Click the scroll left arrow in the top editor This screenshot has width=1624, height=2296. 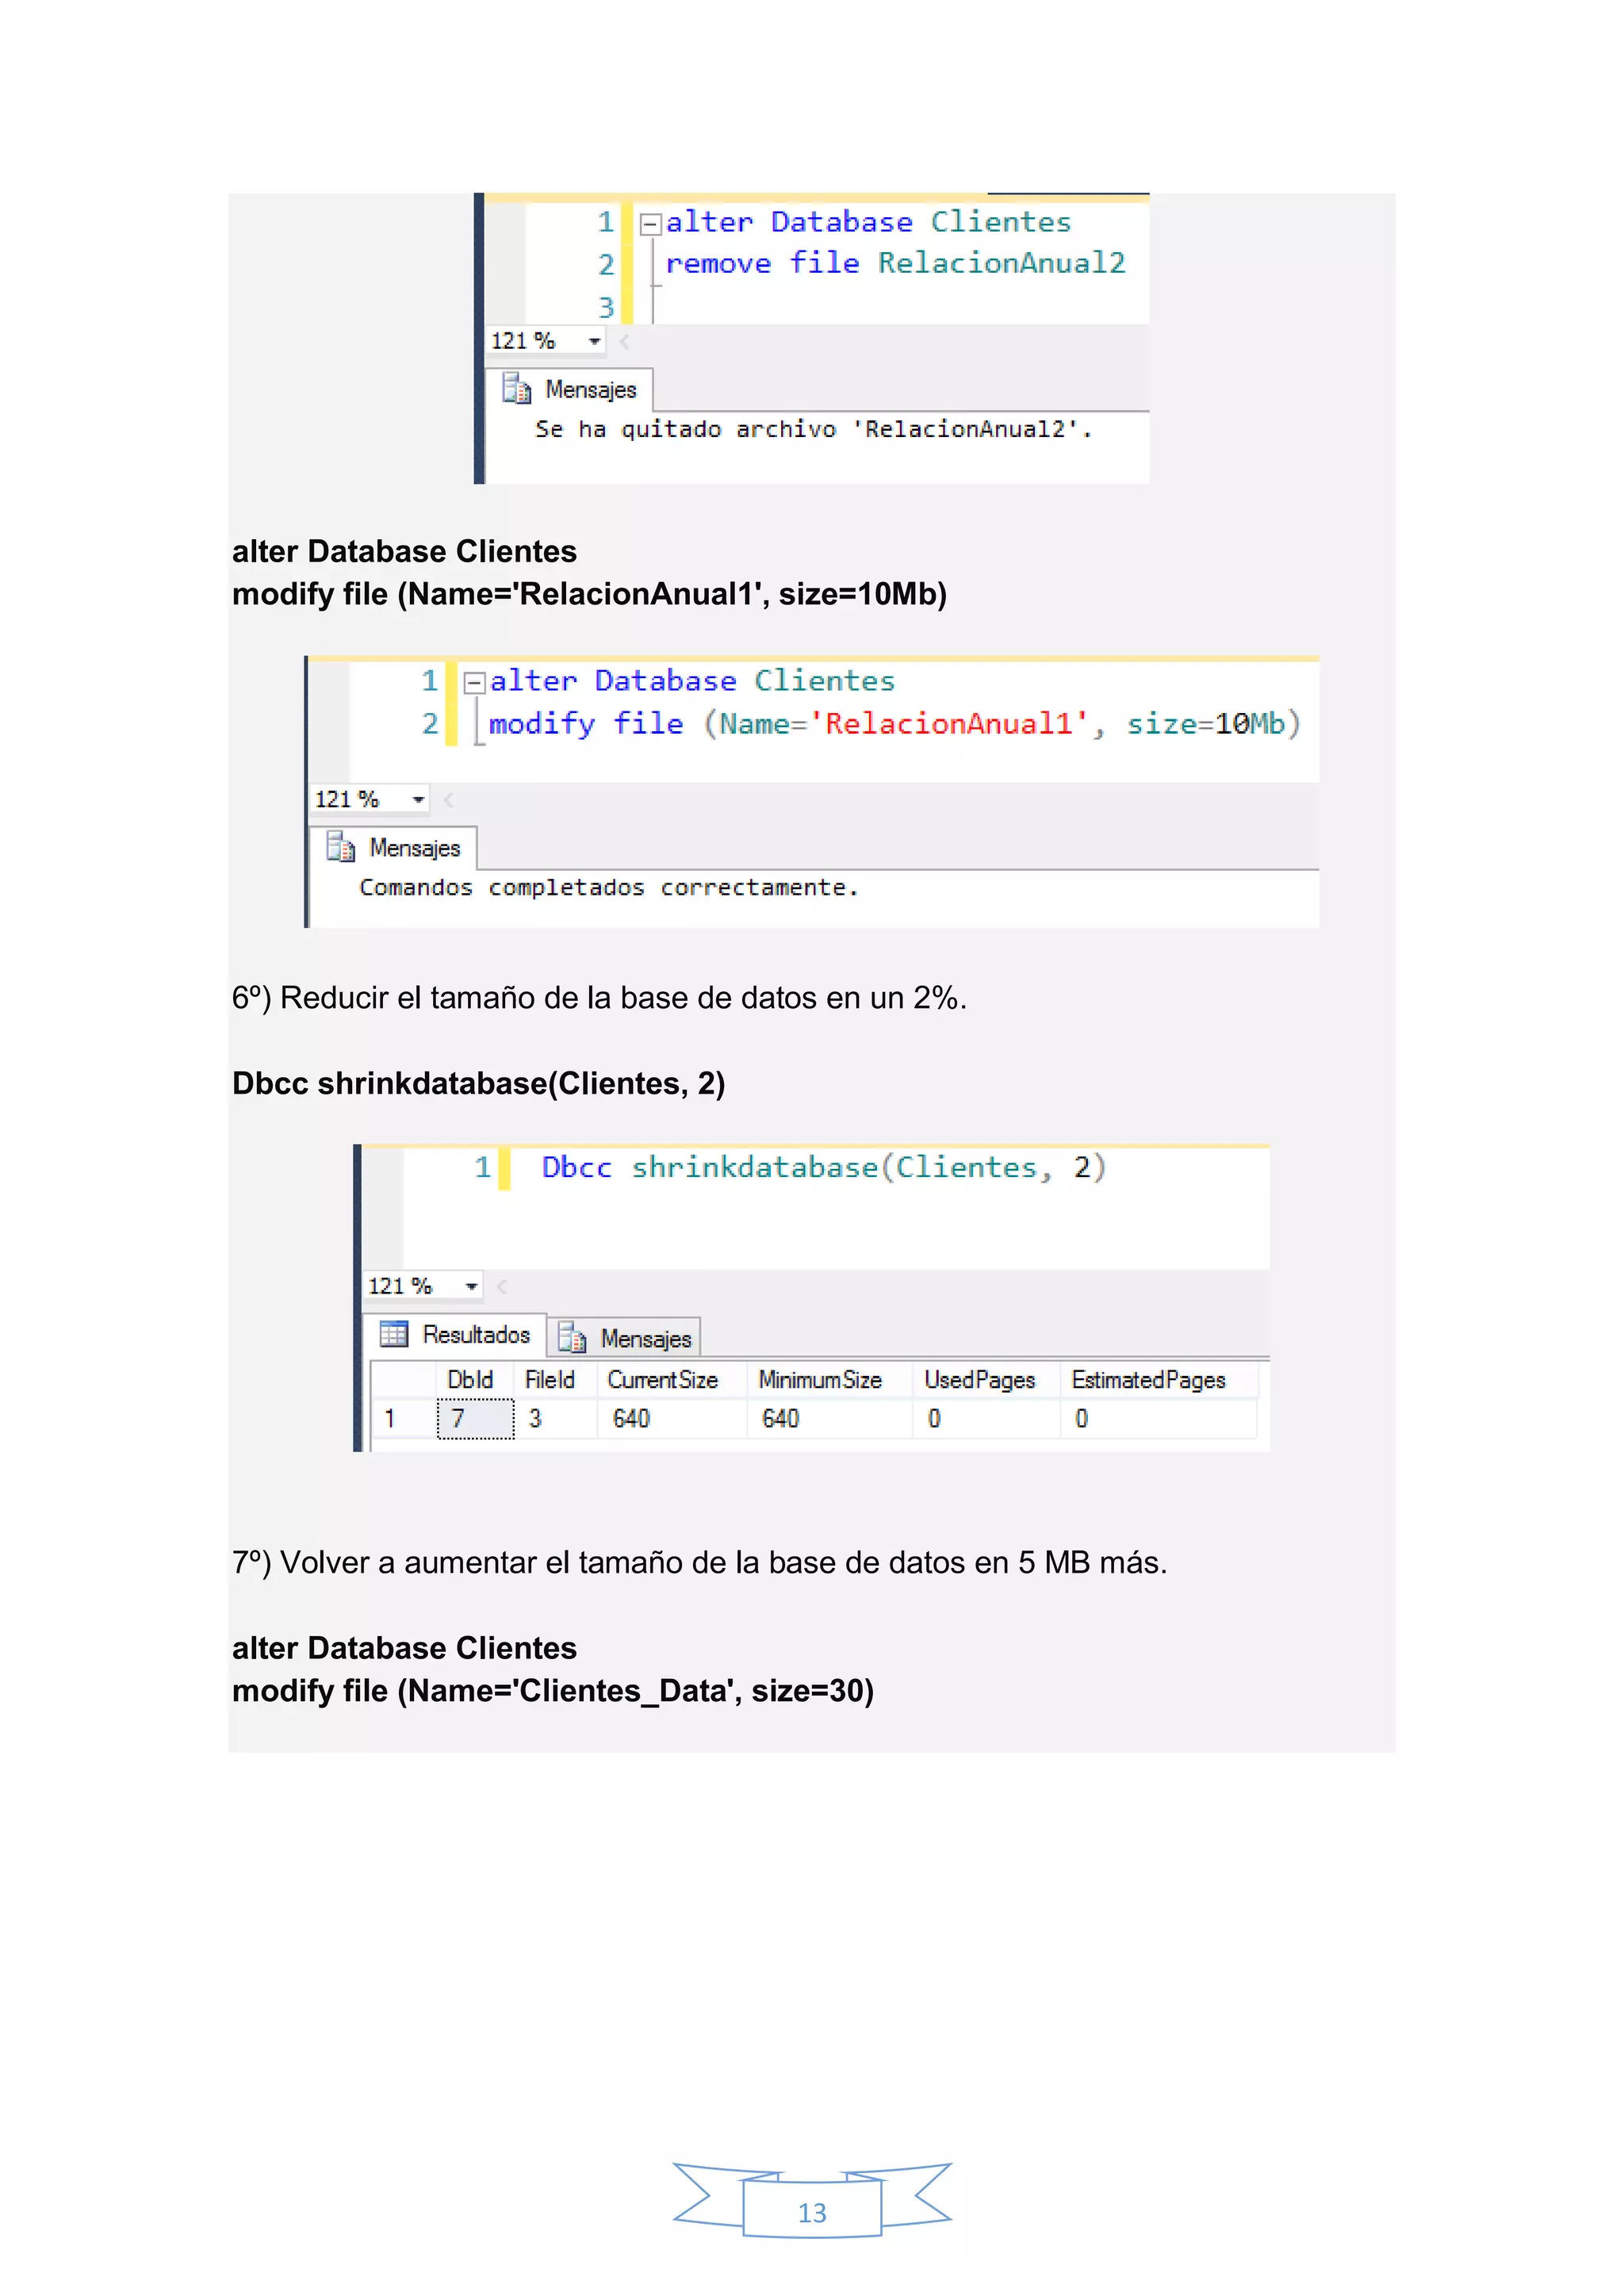tap(624, 342)
